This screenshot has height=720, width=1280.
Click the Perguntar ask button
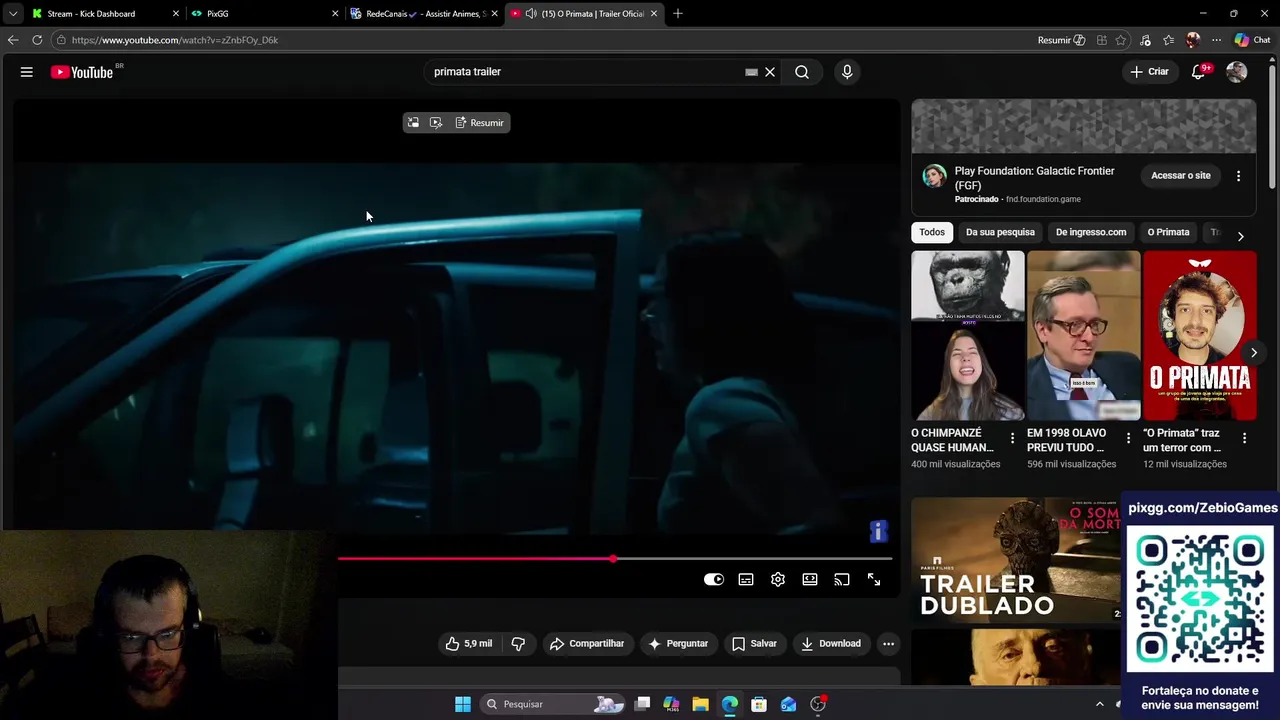coord(677,644)
